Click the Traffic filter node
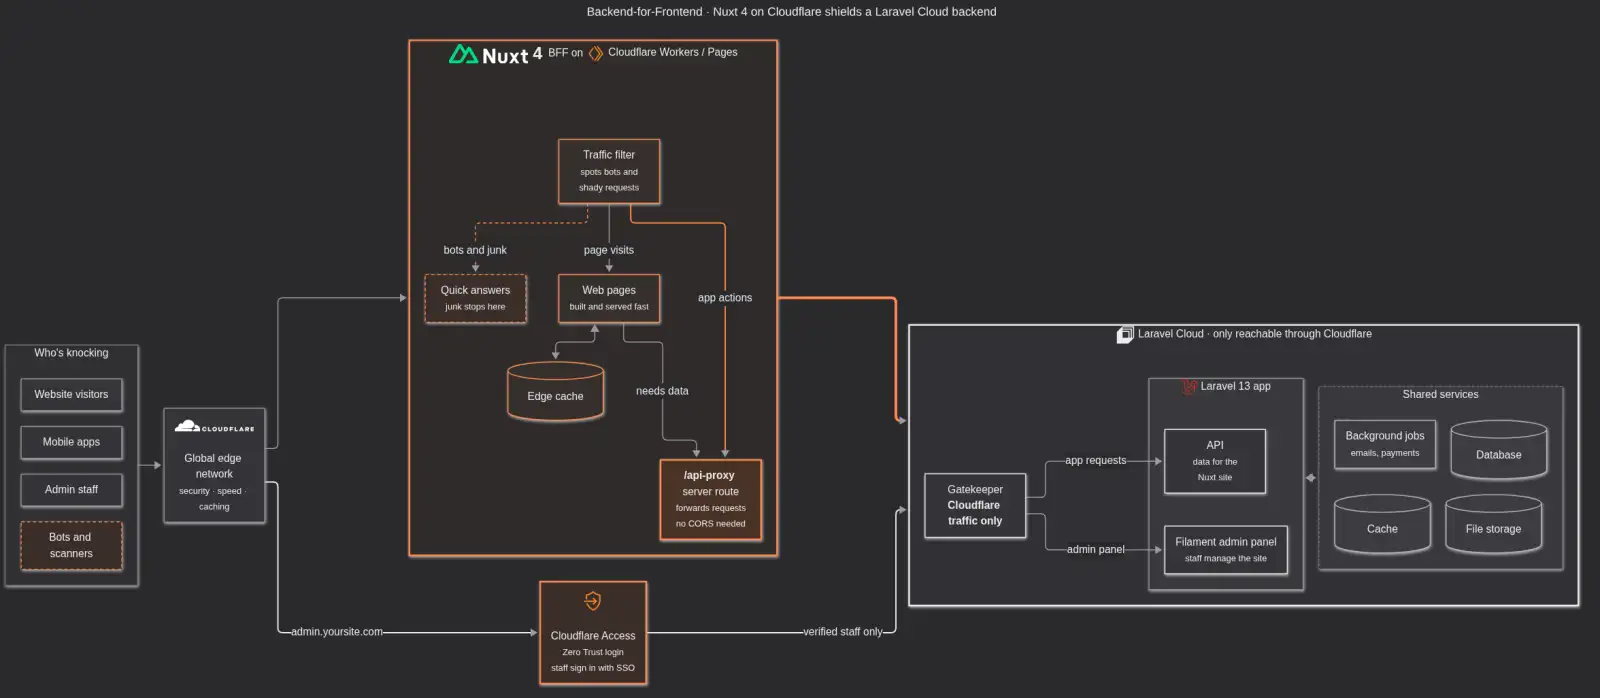1600x698 pixels. (x=609, y=171)
